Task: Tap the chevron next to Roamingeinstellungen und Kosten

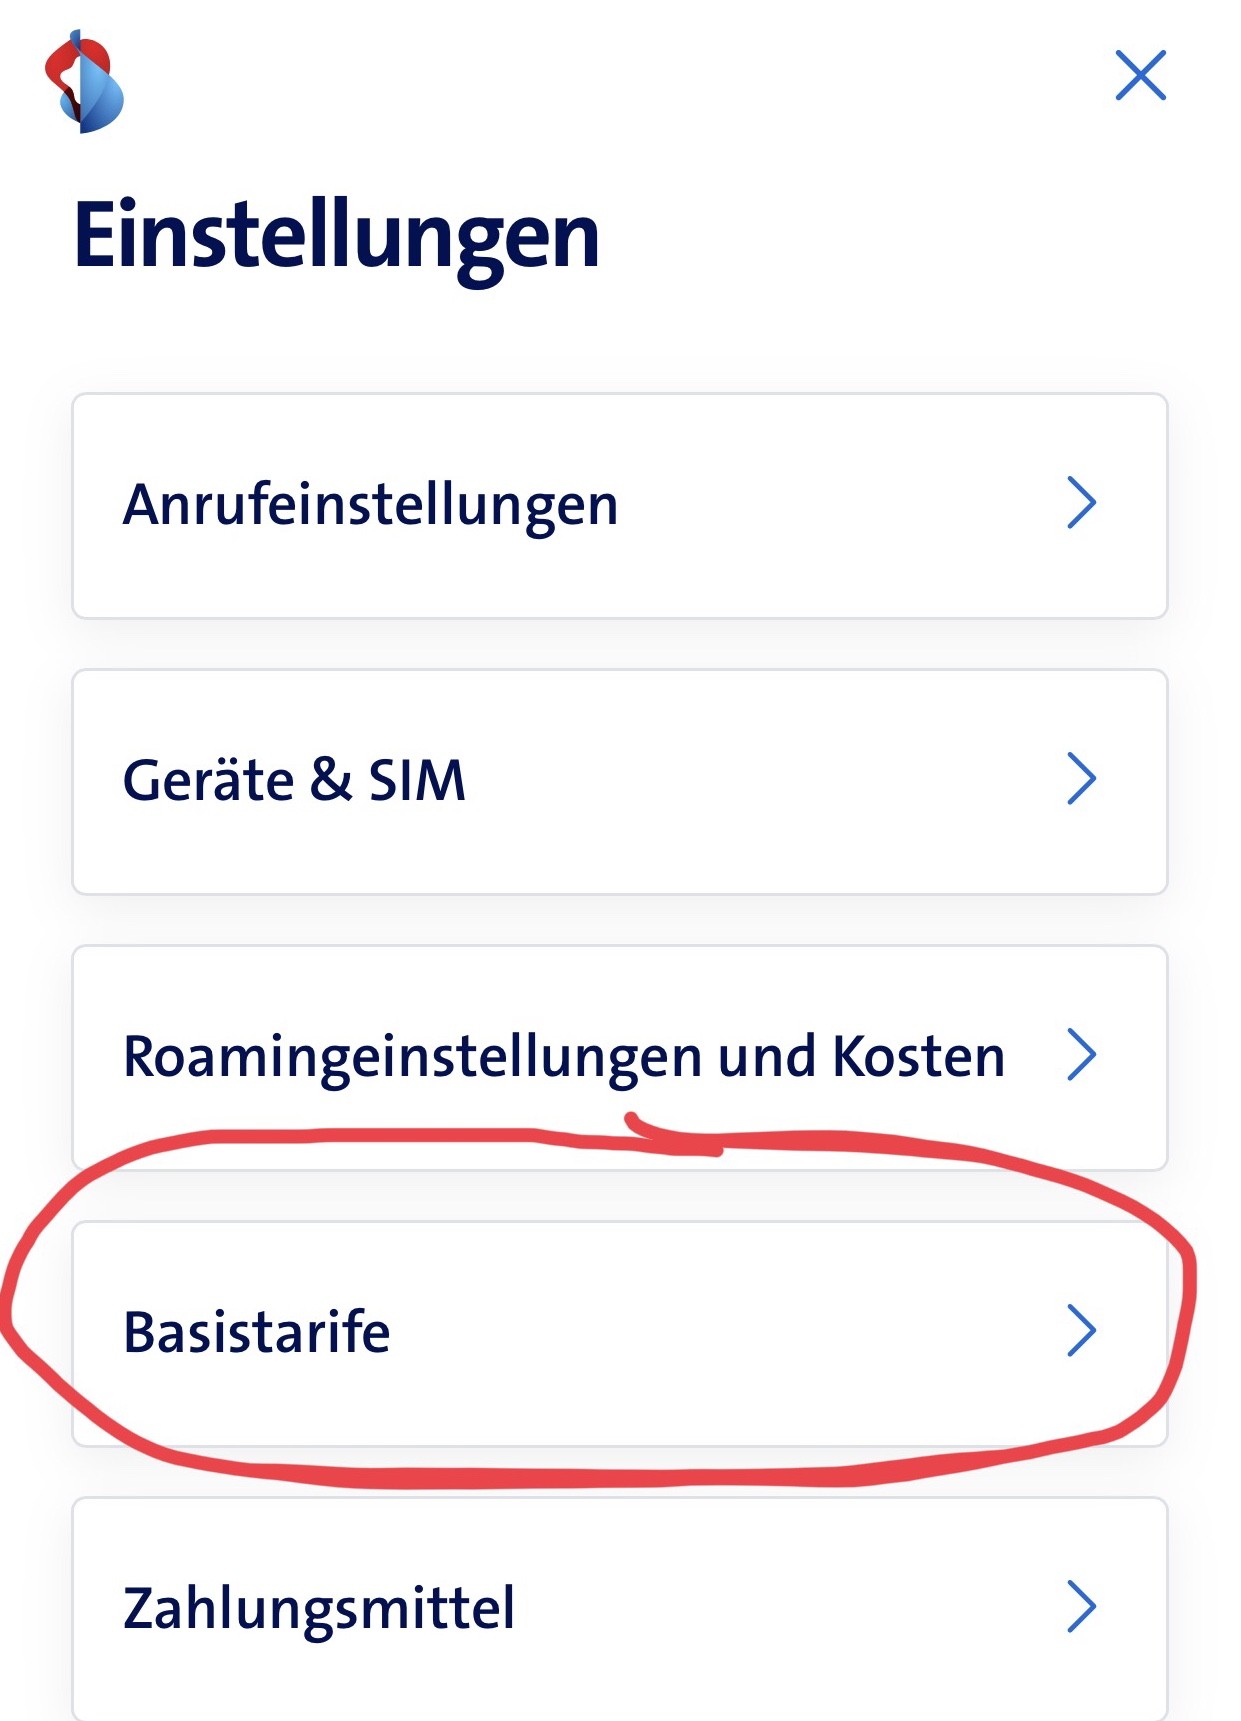Action: pyautogui.click(x=1081, y=1055)
